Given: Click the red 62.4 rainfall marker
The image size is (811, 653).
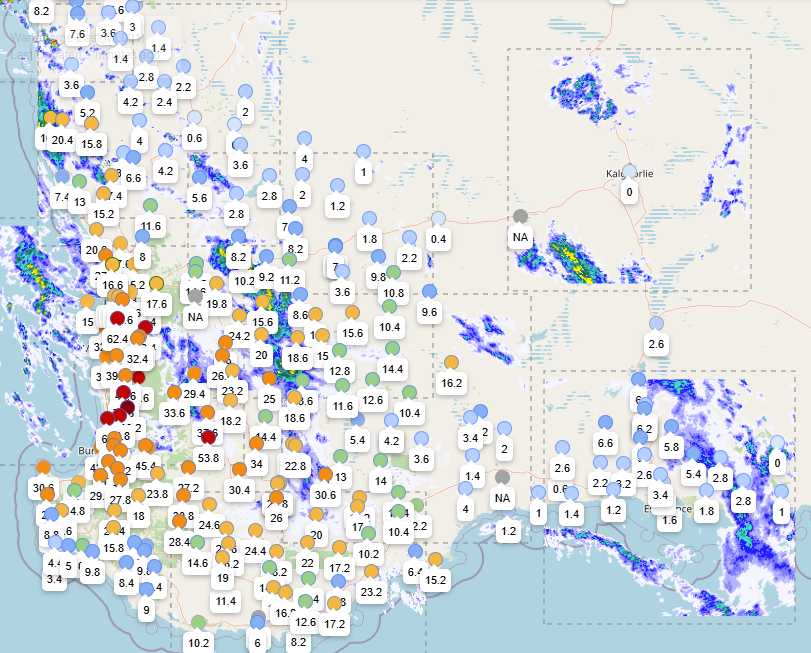Looking at the screenshot, I should pos(117,318).
